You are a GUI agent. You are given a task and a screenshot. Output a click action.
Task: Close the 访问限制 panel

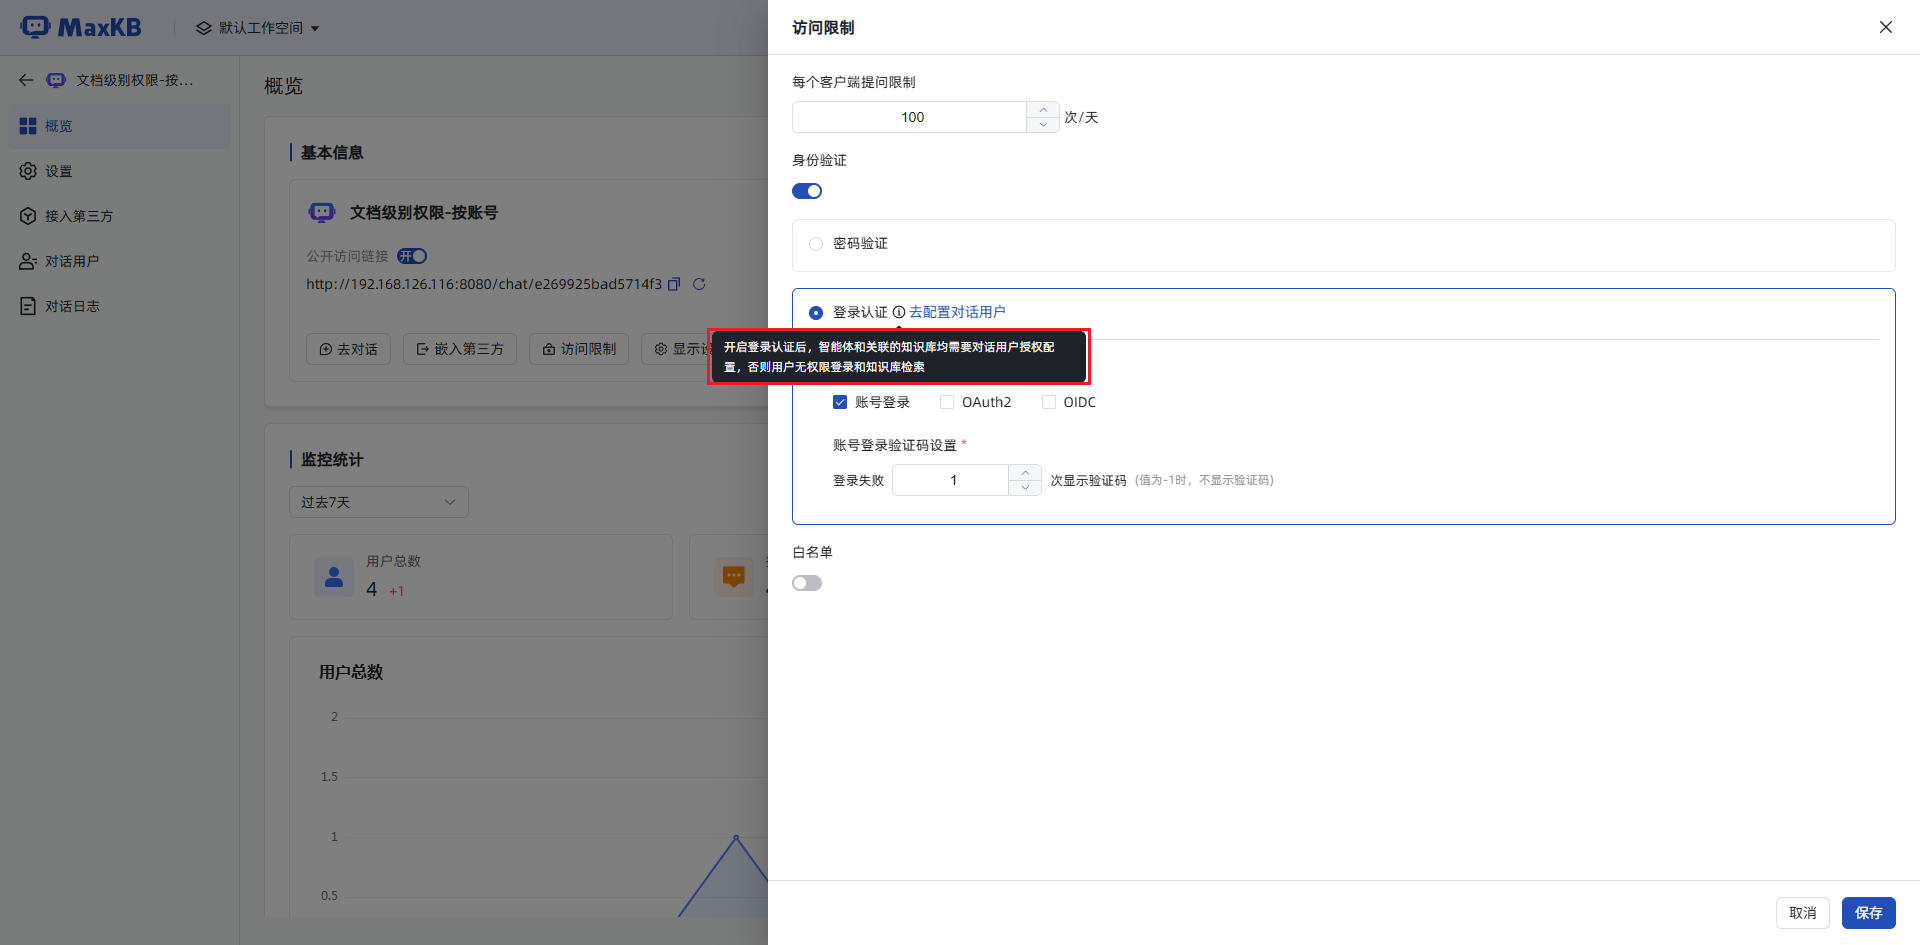(1885, 27)
